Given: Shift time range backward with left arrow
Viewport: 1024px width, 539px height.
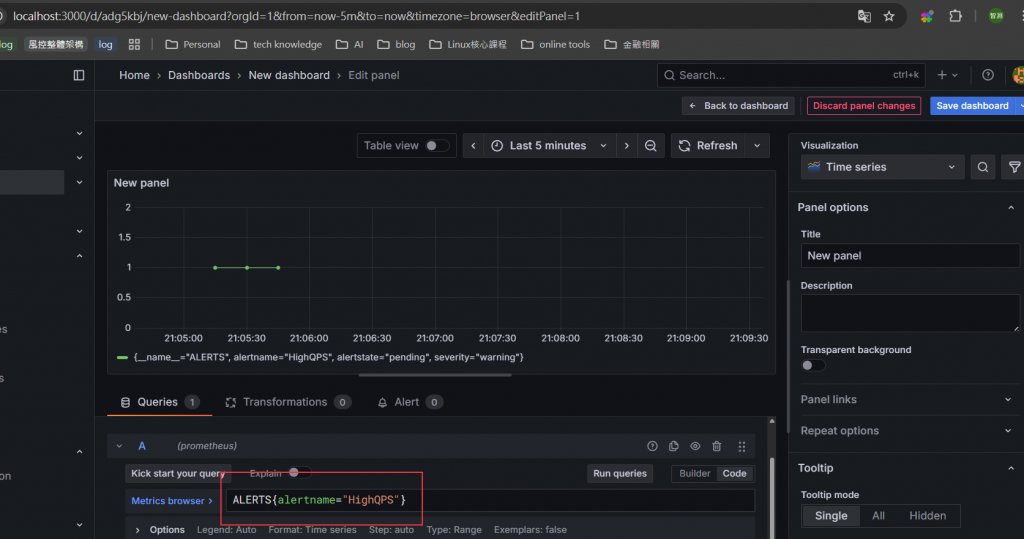Looking at the screenshot, I should coord(473,146).
